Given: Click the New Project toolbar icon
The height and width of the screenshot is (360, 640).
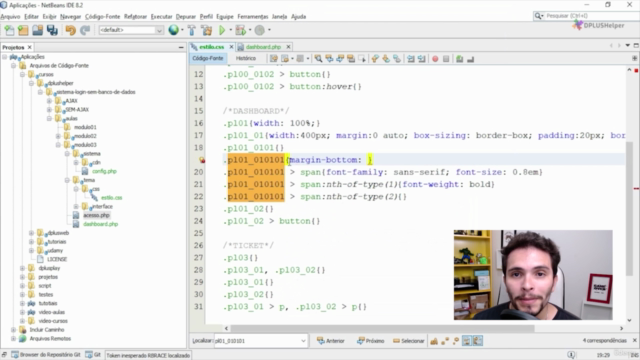Looking at the screenshot, I should coord(23,30).
